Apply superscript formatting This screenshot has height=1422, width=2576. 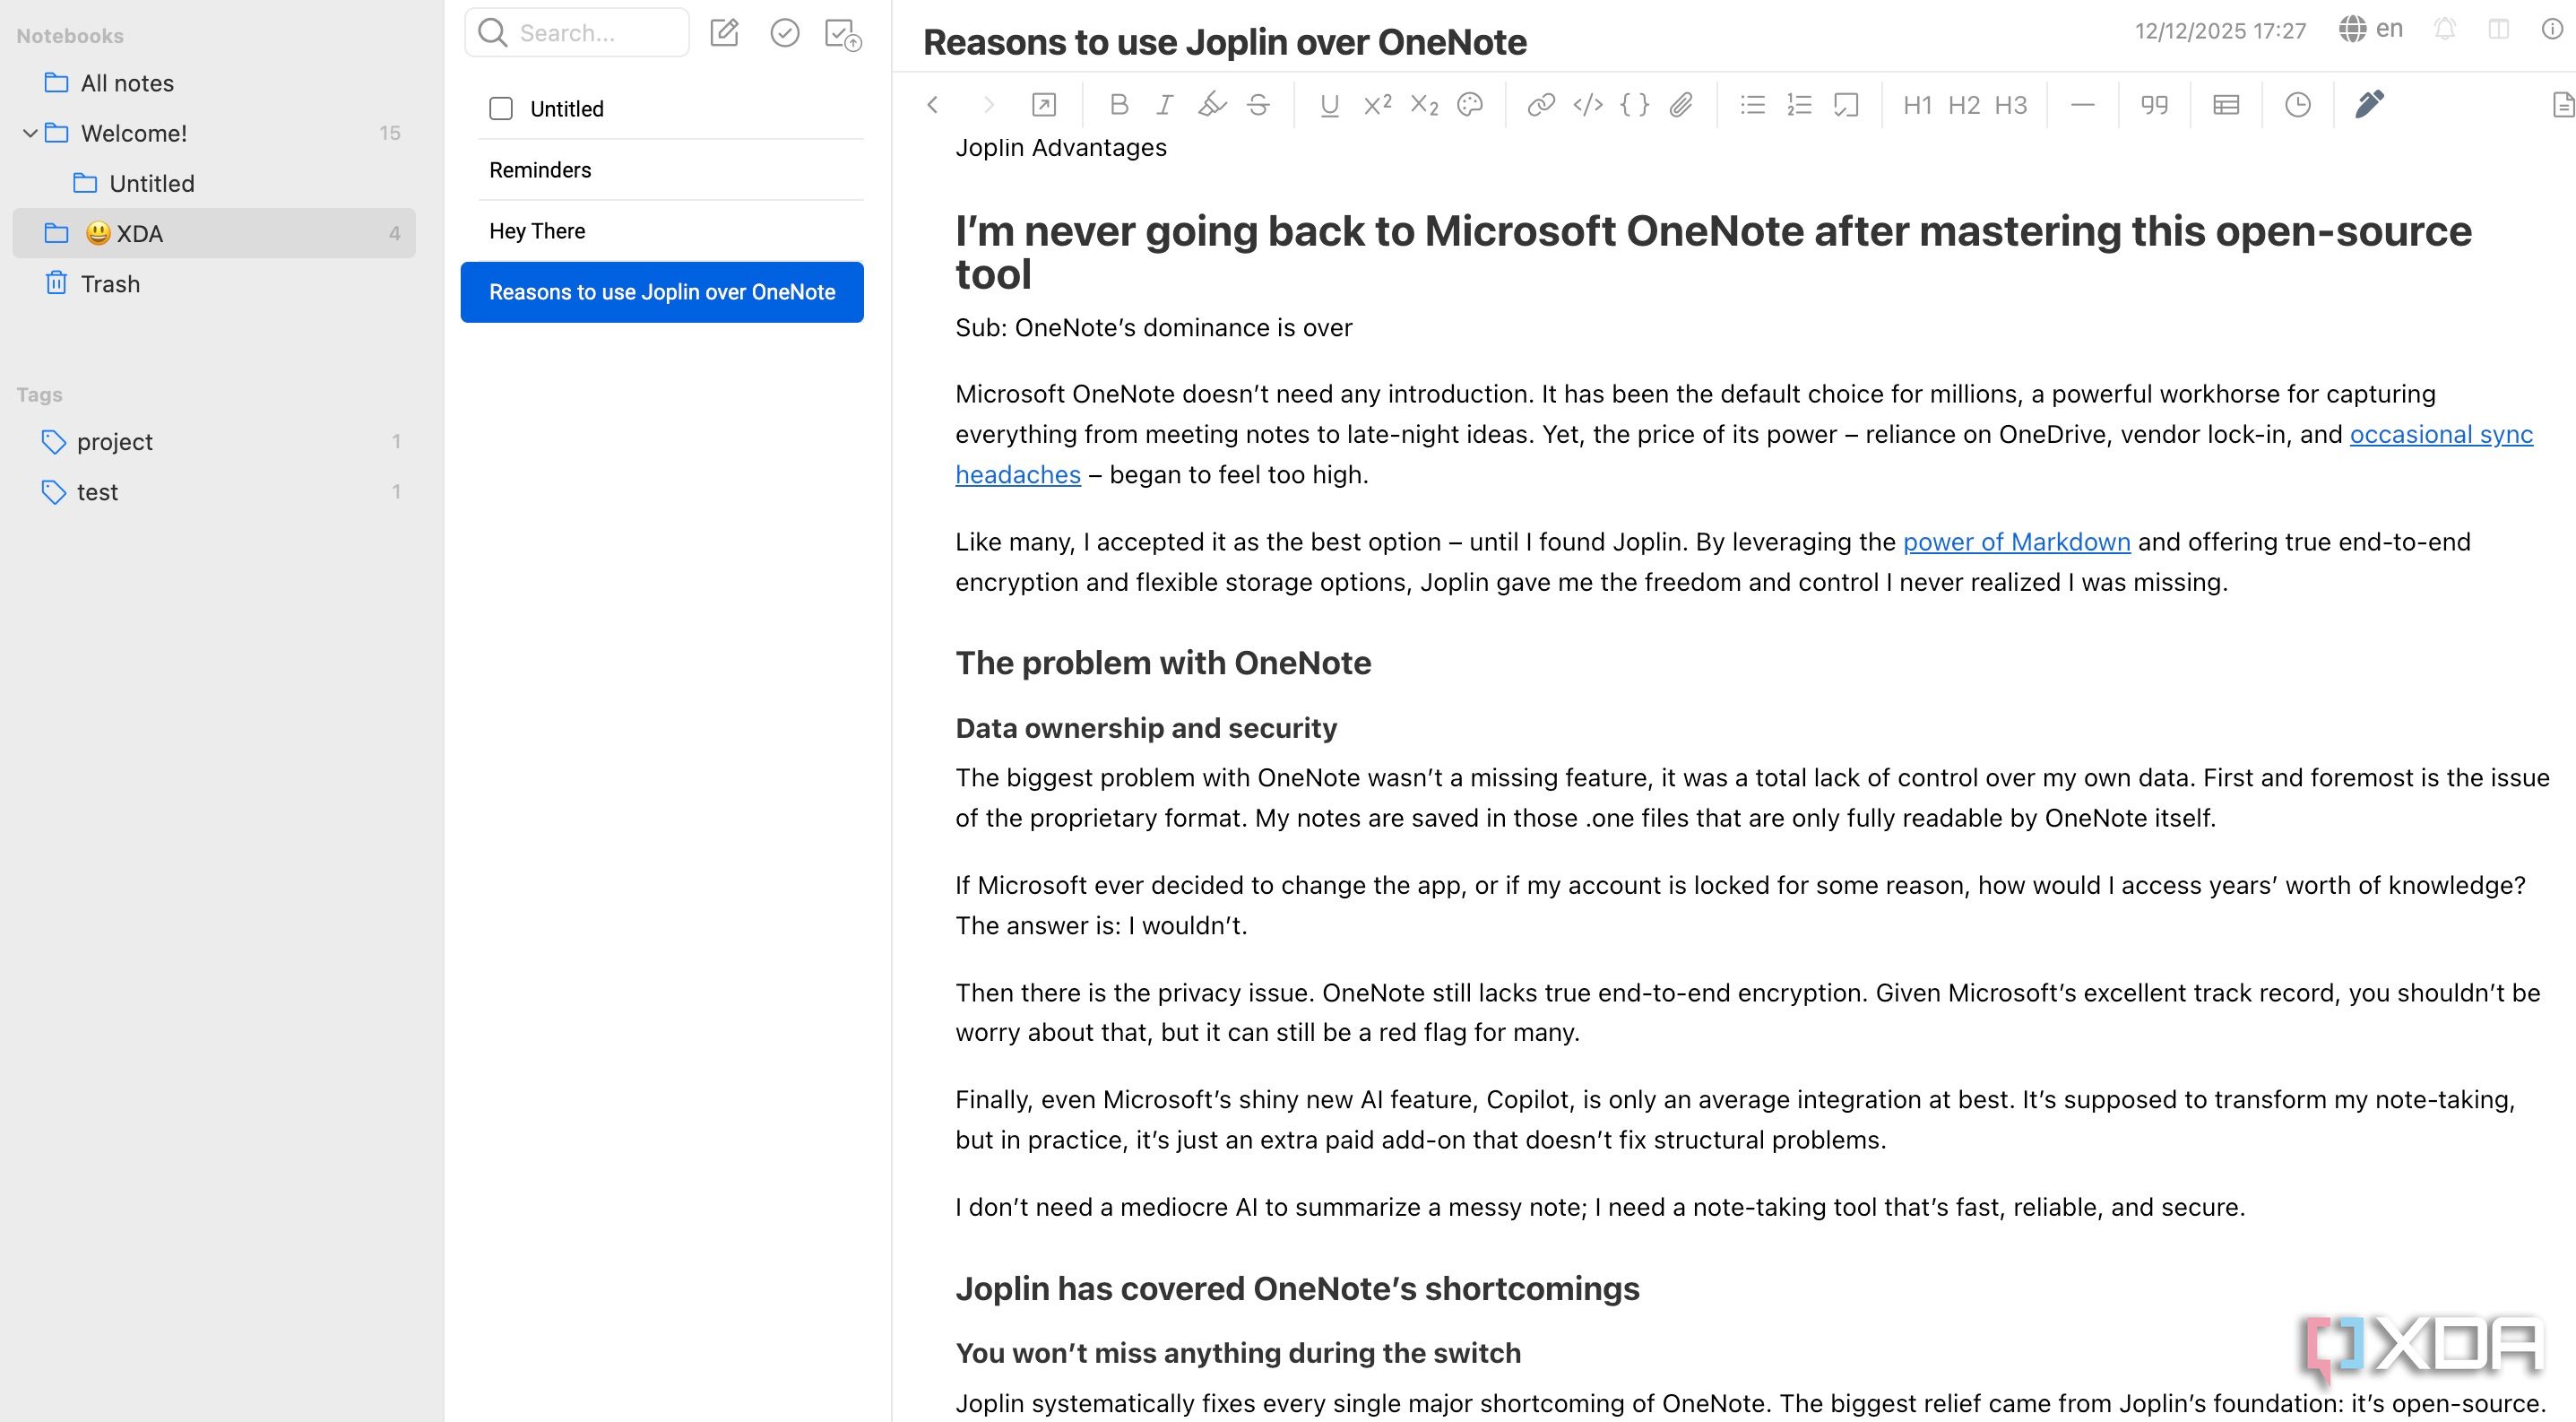(1378, 105)
